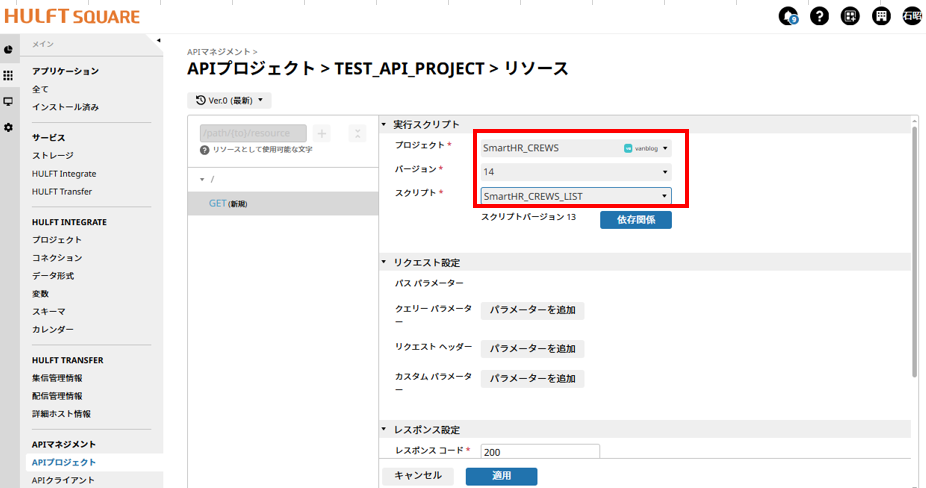The image size is (926, 488).
Task: Select the GET (新規) resource method
Action: click(x=283, y=203)
